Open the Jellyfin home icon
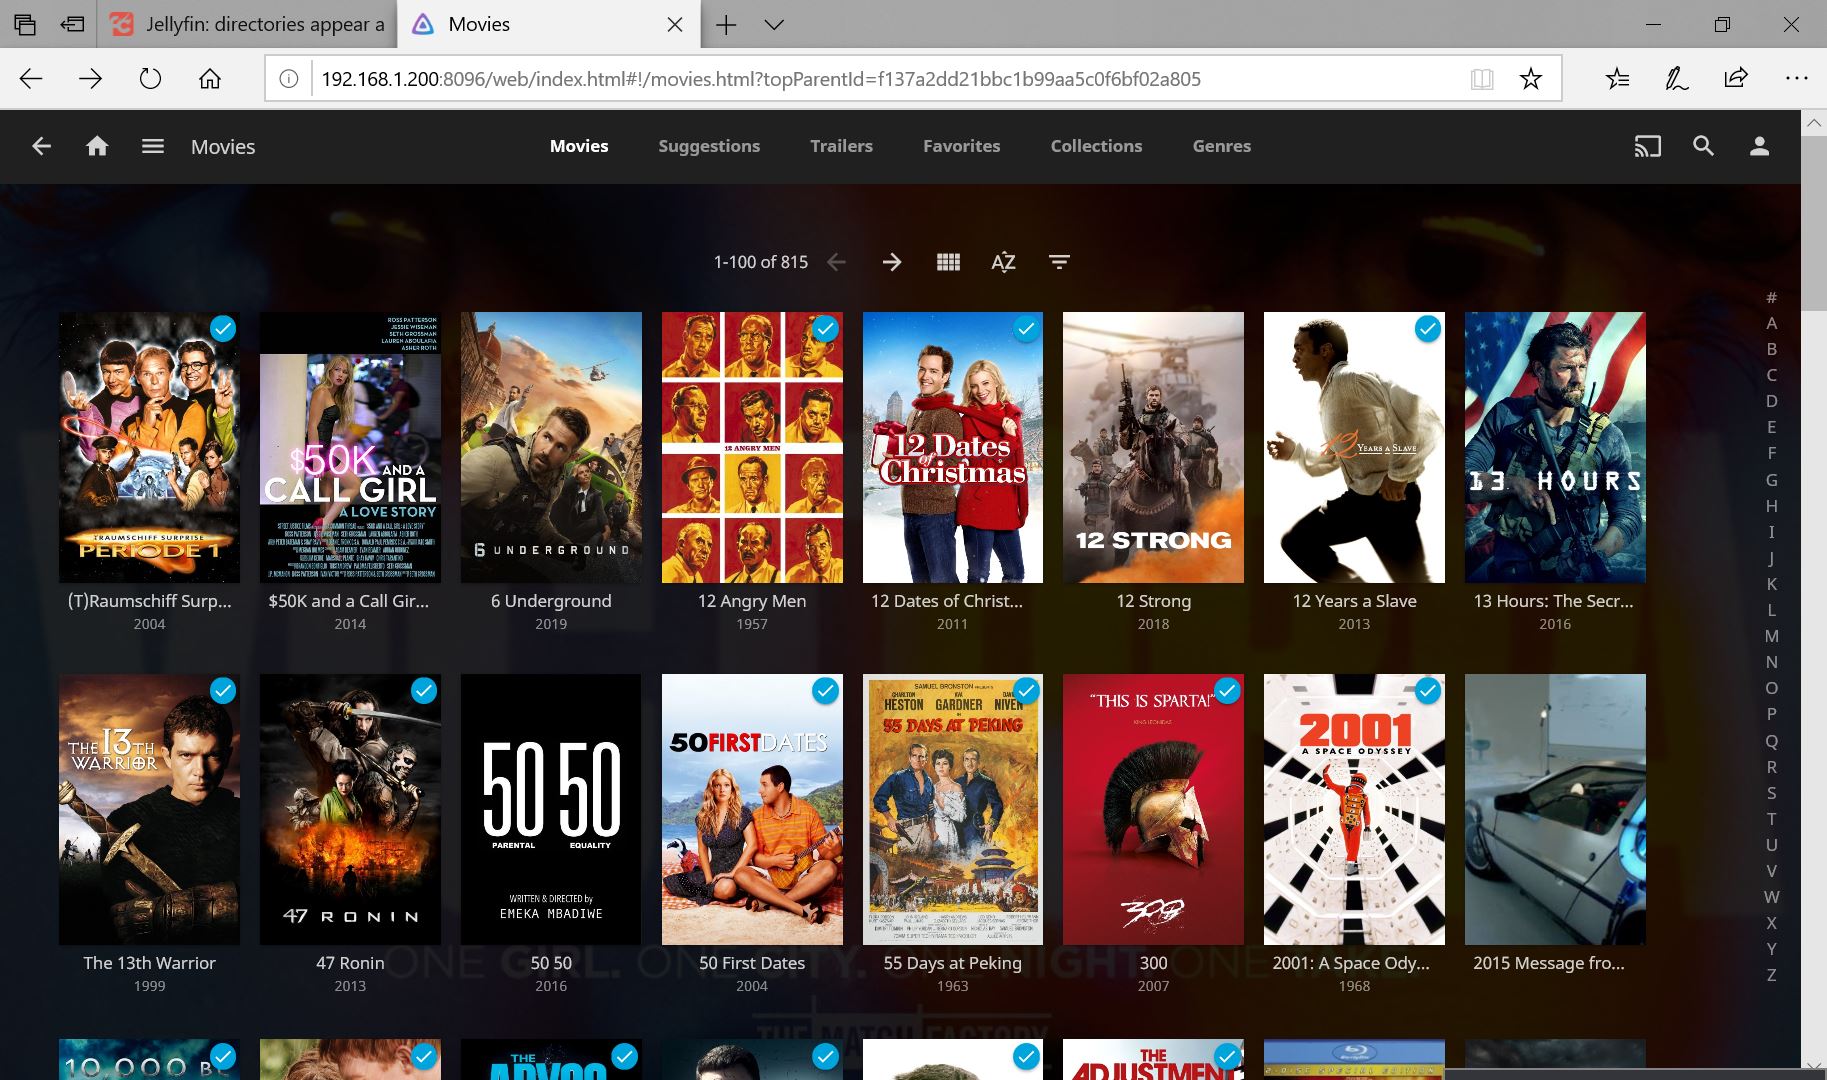 coord(97,146)
